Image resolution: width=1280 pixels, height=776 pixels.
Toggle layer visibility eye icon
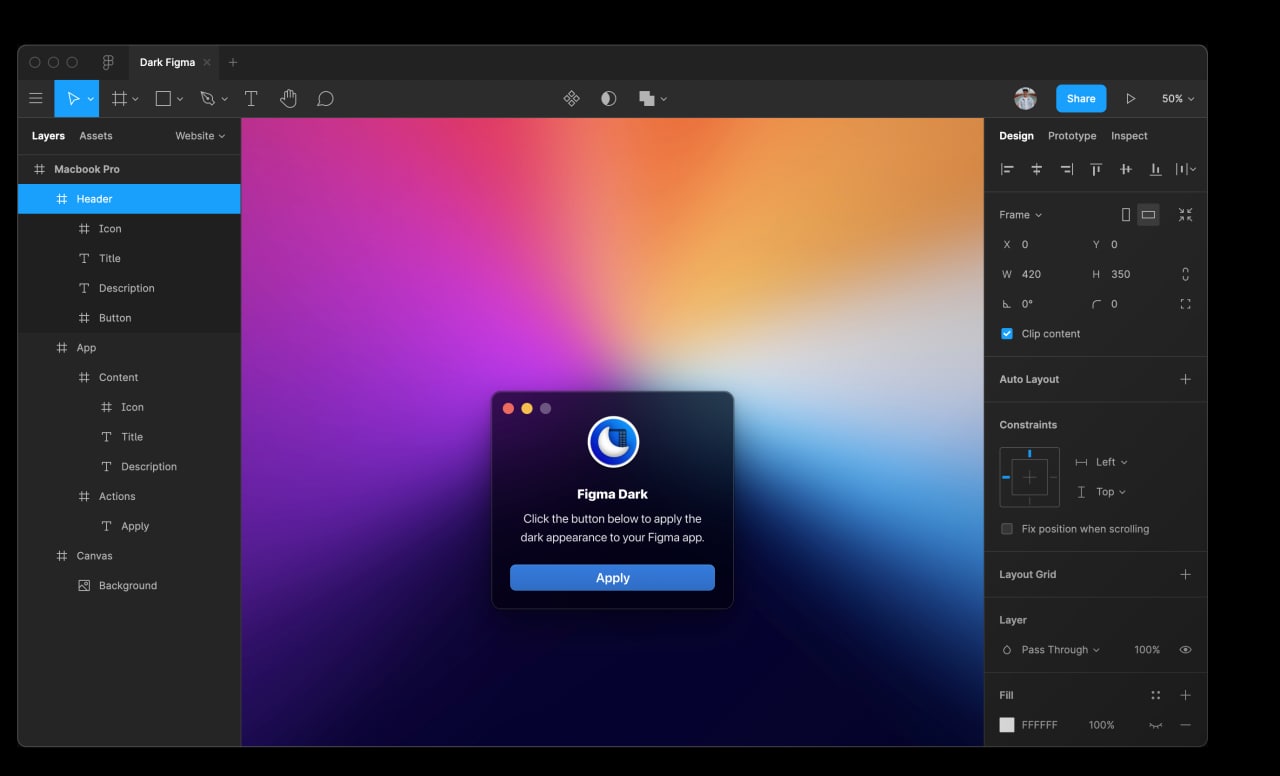pos(1185,650)
